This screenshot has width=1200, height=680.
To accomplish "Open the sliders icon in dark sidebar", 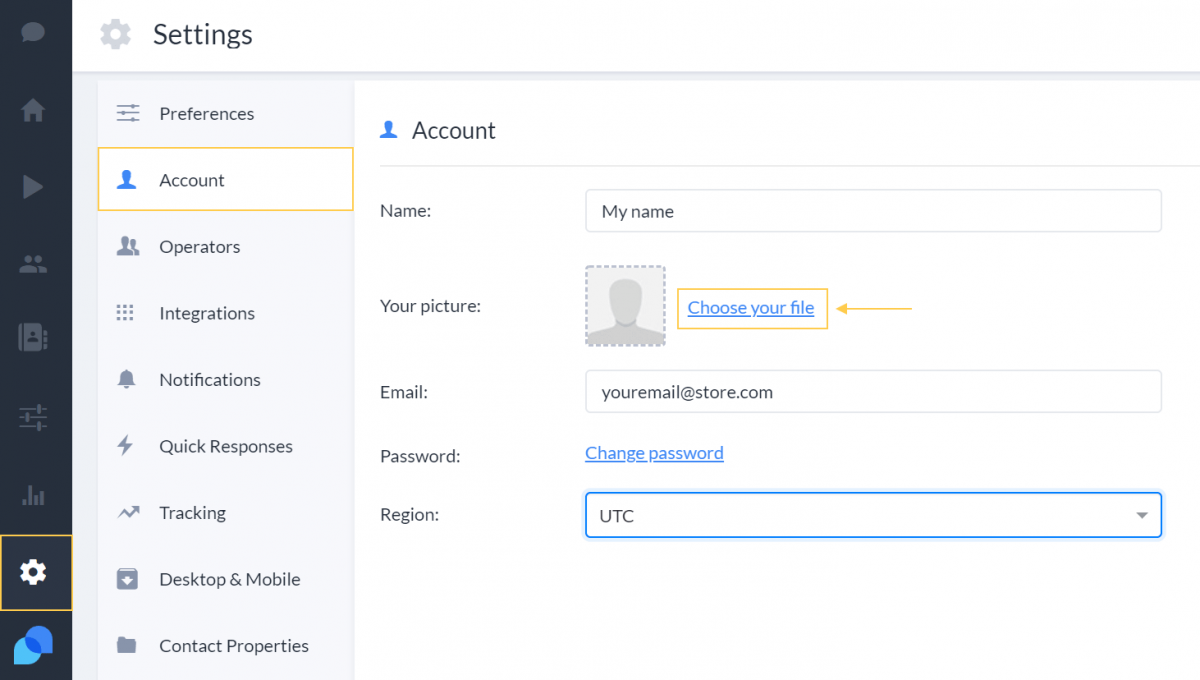I will 33,417.
